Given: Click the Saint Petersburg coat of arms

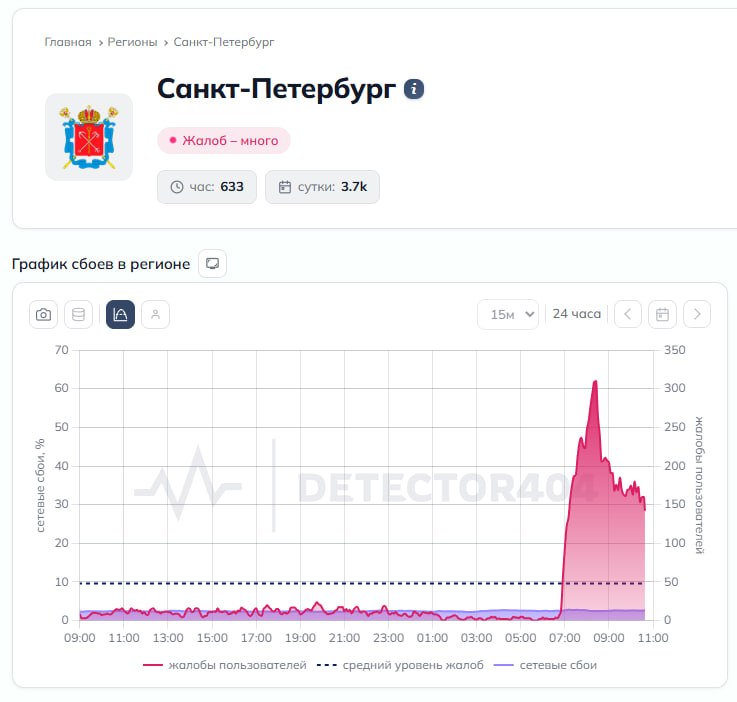Looking at the screenshot, I should (x=89, y=137).
